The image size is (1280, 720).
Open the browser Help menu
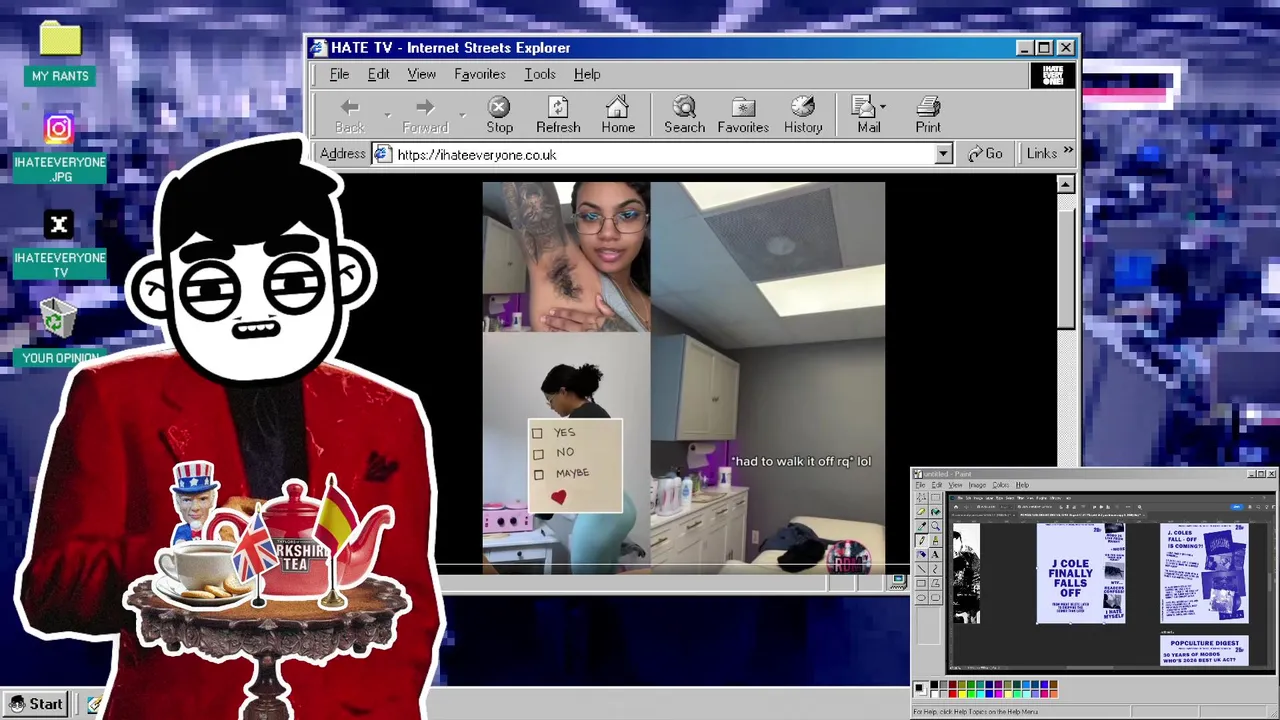point(587,74)
